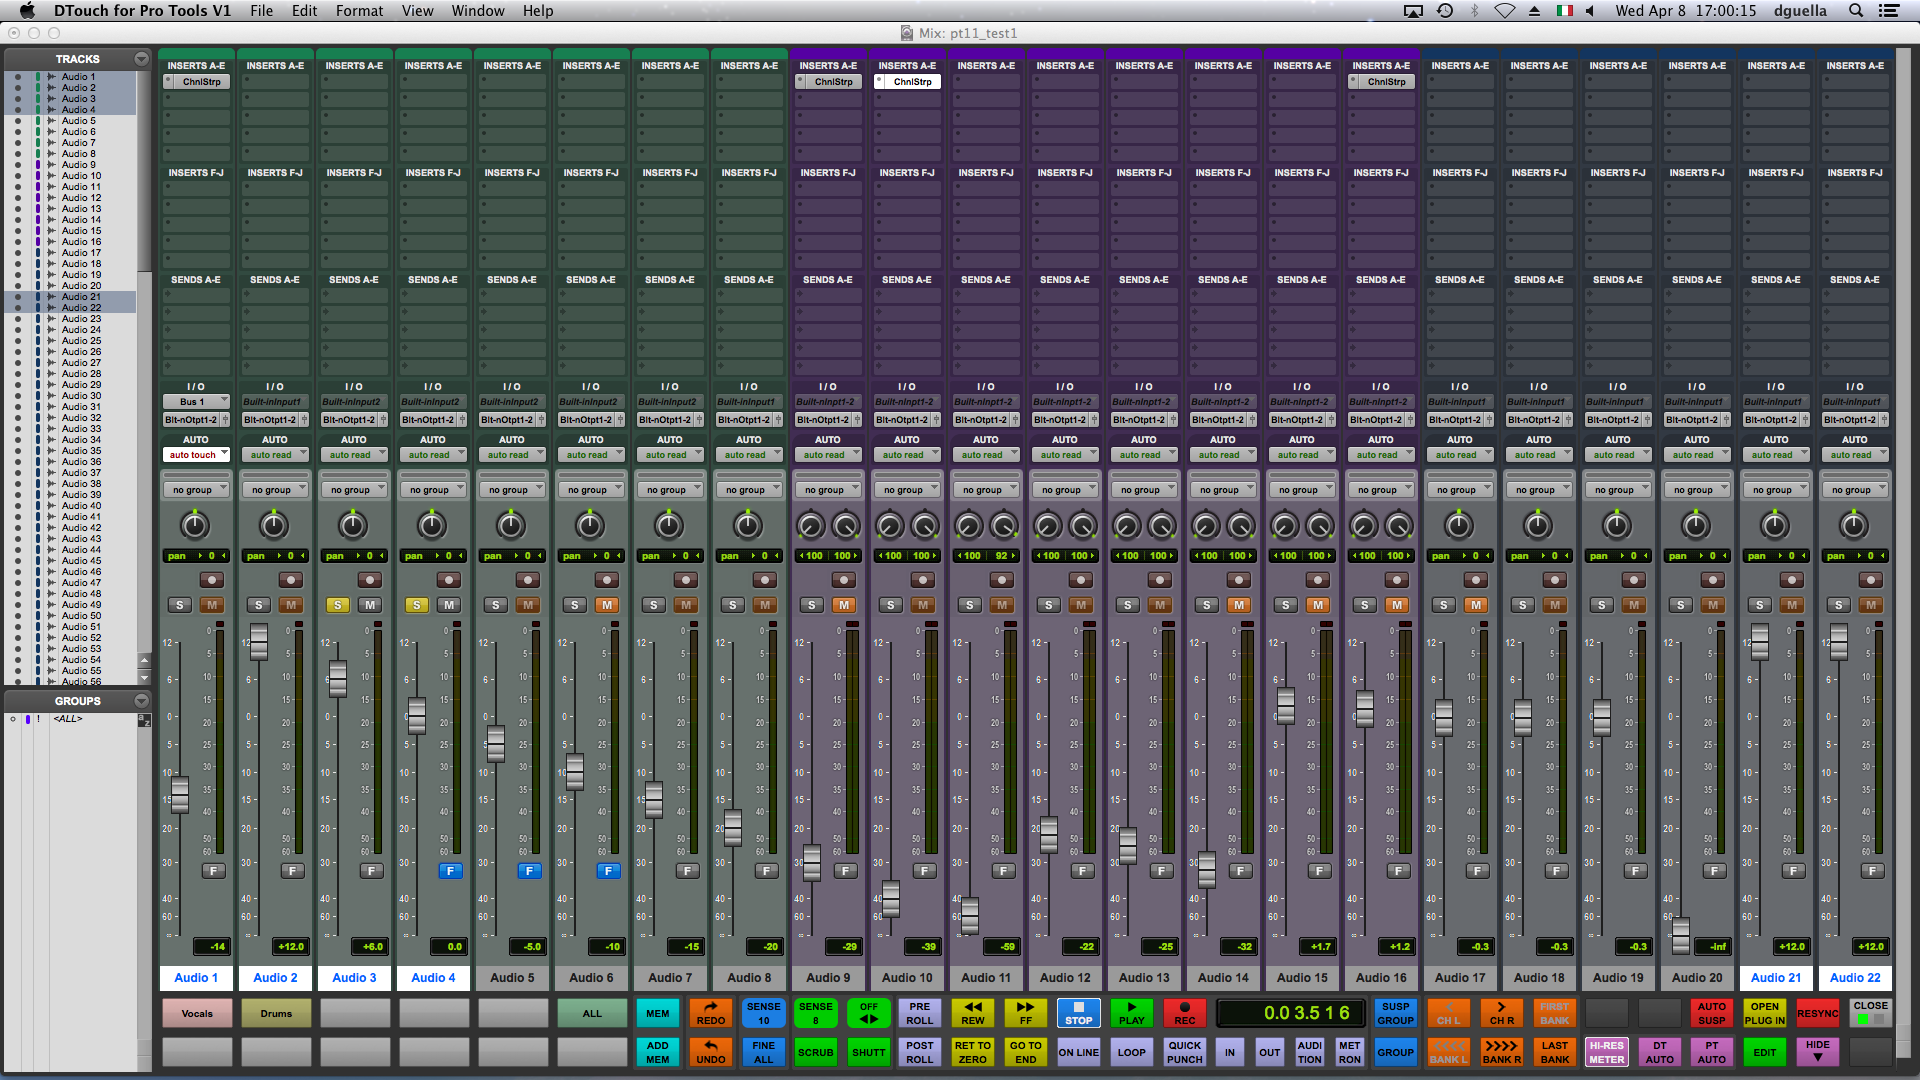1920x1080 pixels.
Task: Click the ChnlStrp insert on Audio 10
Action: click(x=908, y=82)
